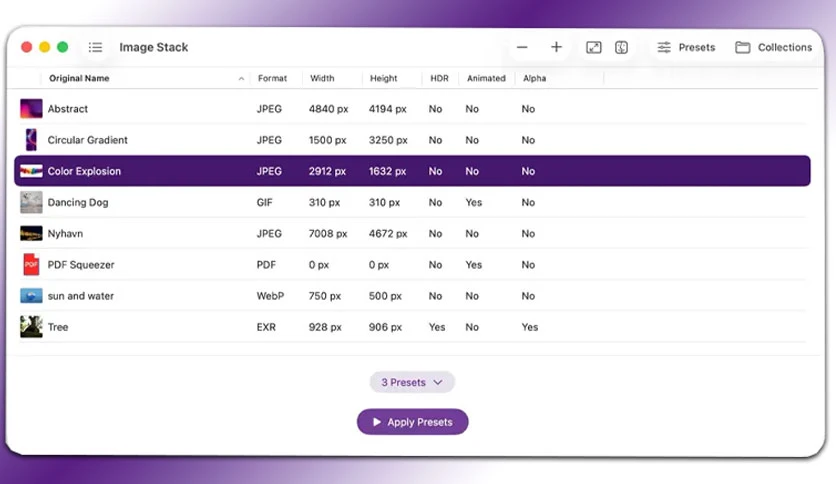Click the plus add image button
This screenshot has height=484, width=836.
556,47
